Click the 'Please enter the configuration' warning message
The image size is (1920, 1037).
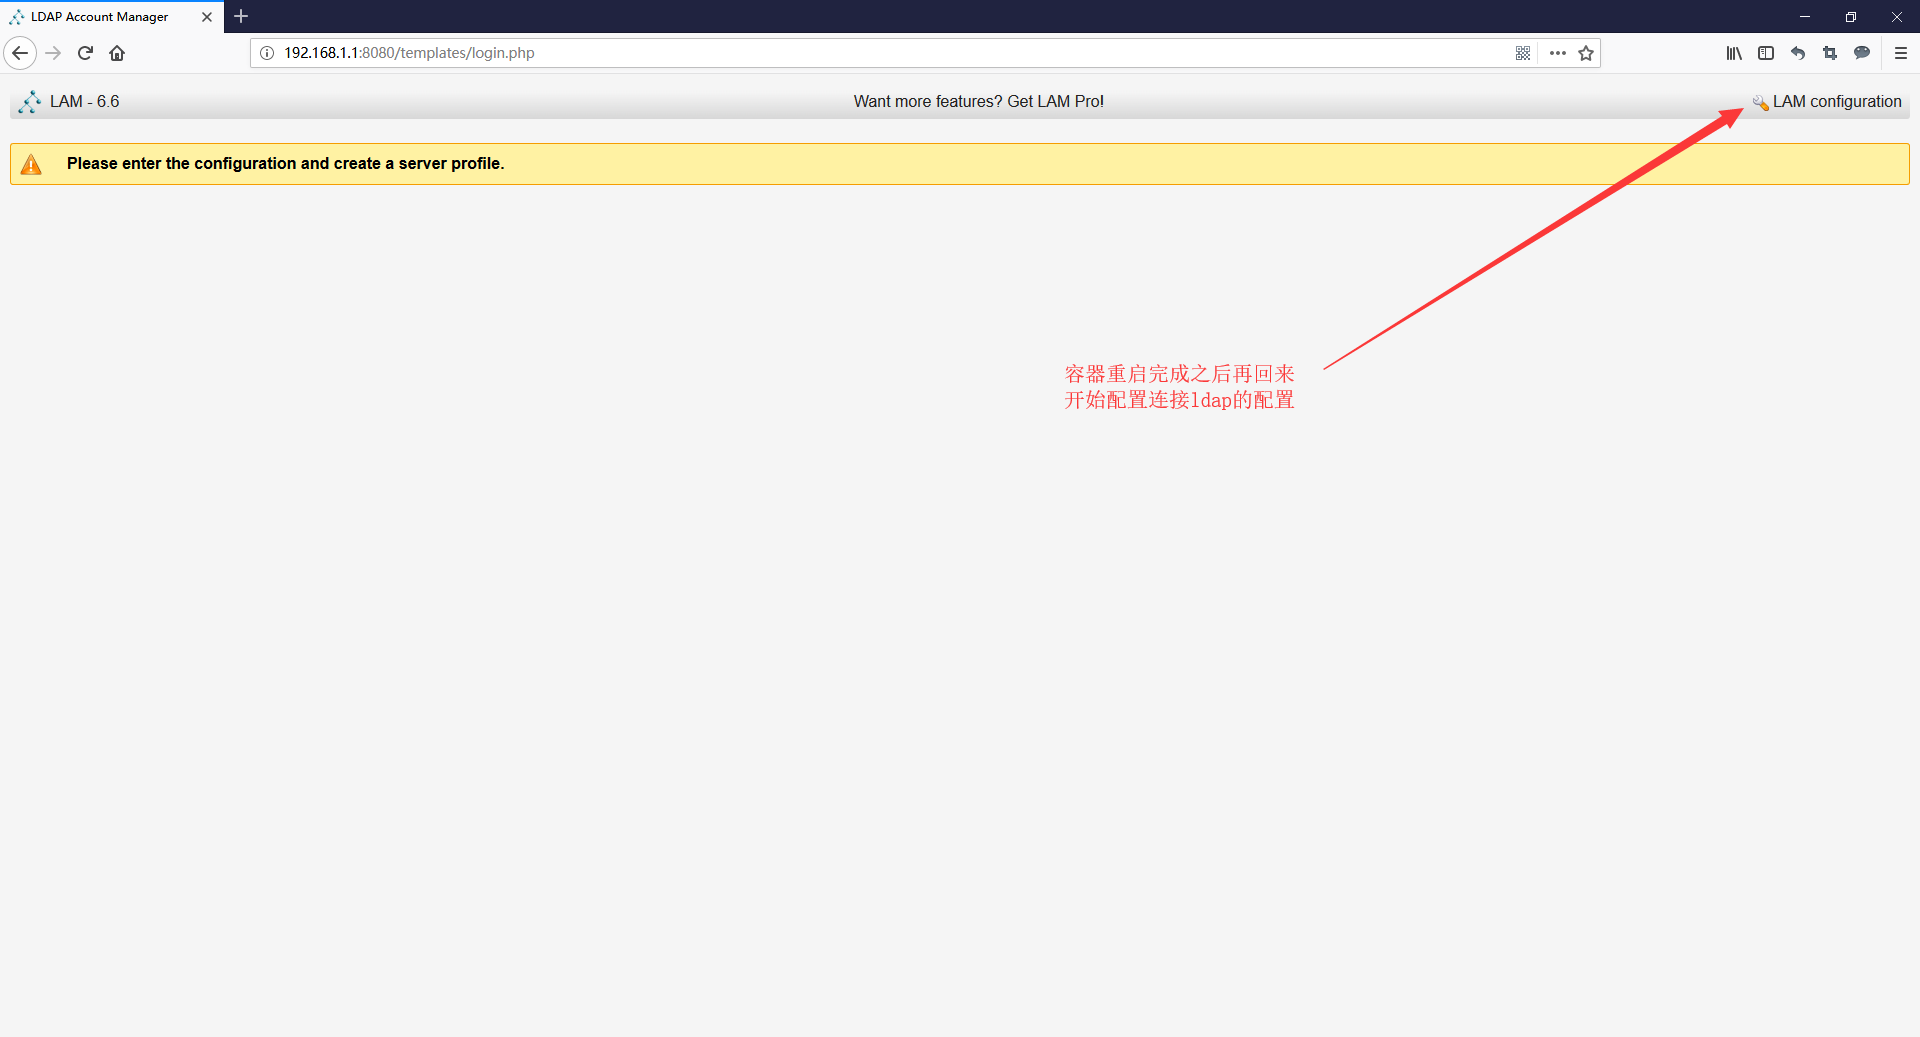(285, 164)
